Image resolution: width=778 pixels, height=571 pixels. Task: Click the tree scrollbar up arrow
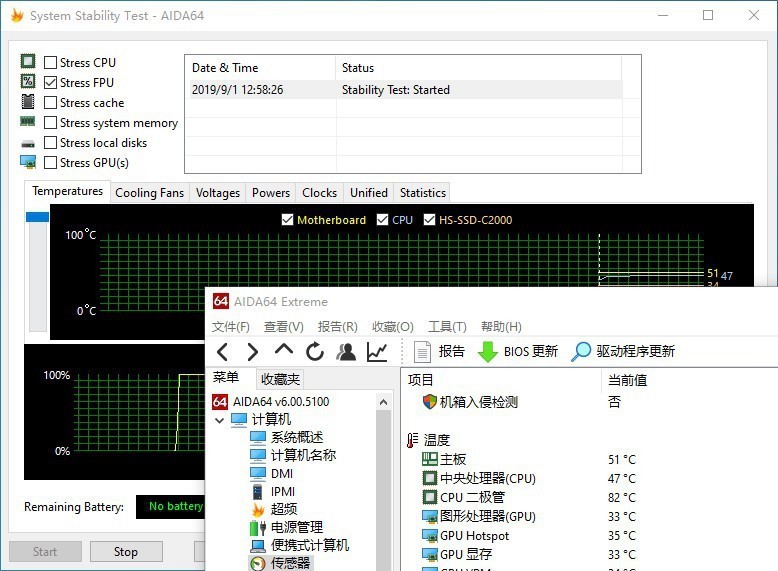pos(383,402)
